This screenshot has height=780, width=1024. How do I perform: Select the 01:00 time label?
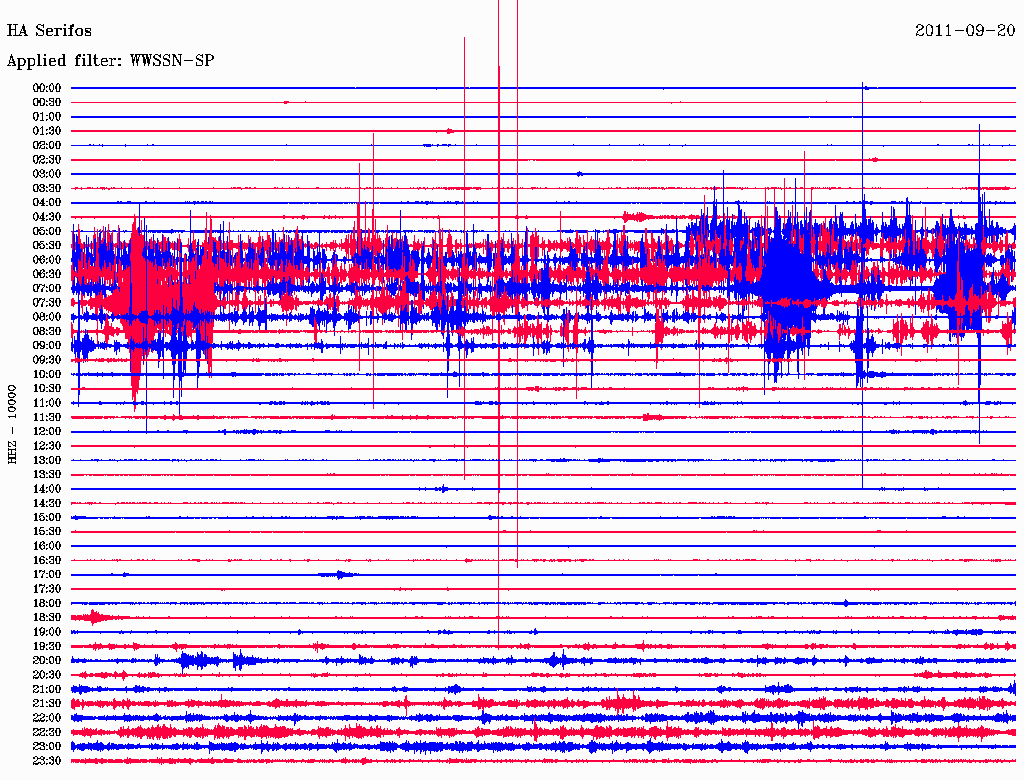point(47,117)
